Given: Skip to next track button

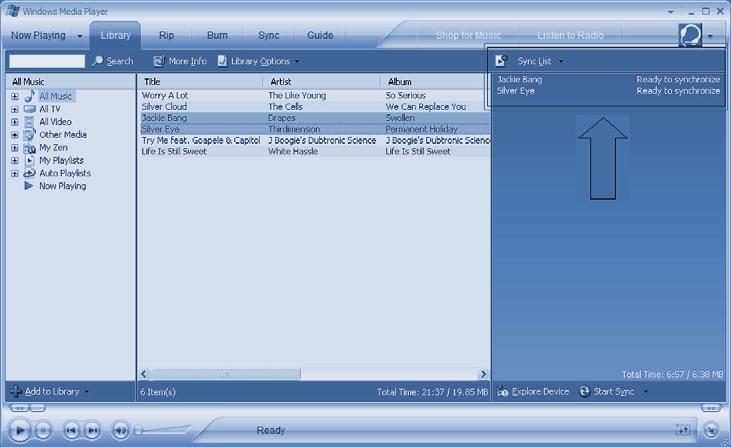Looking at the screenshot, I should point(92,430).
